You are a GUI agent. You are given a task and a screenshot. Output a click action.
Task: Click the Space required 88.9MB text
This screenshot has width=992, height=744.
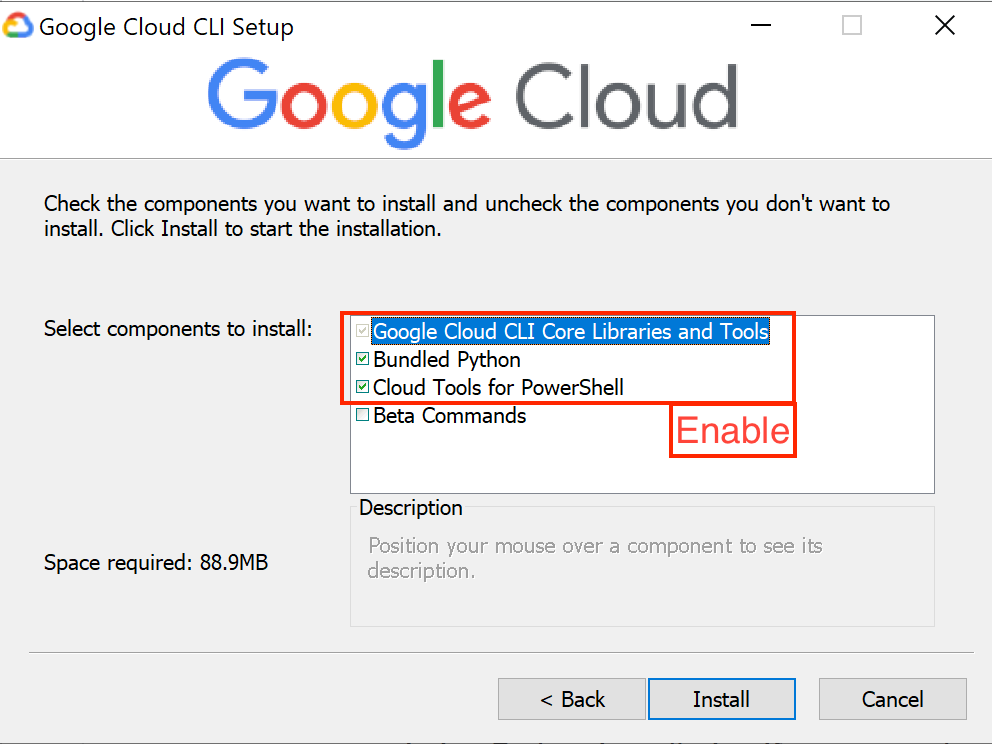156,563
